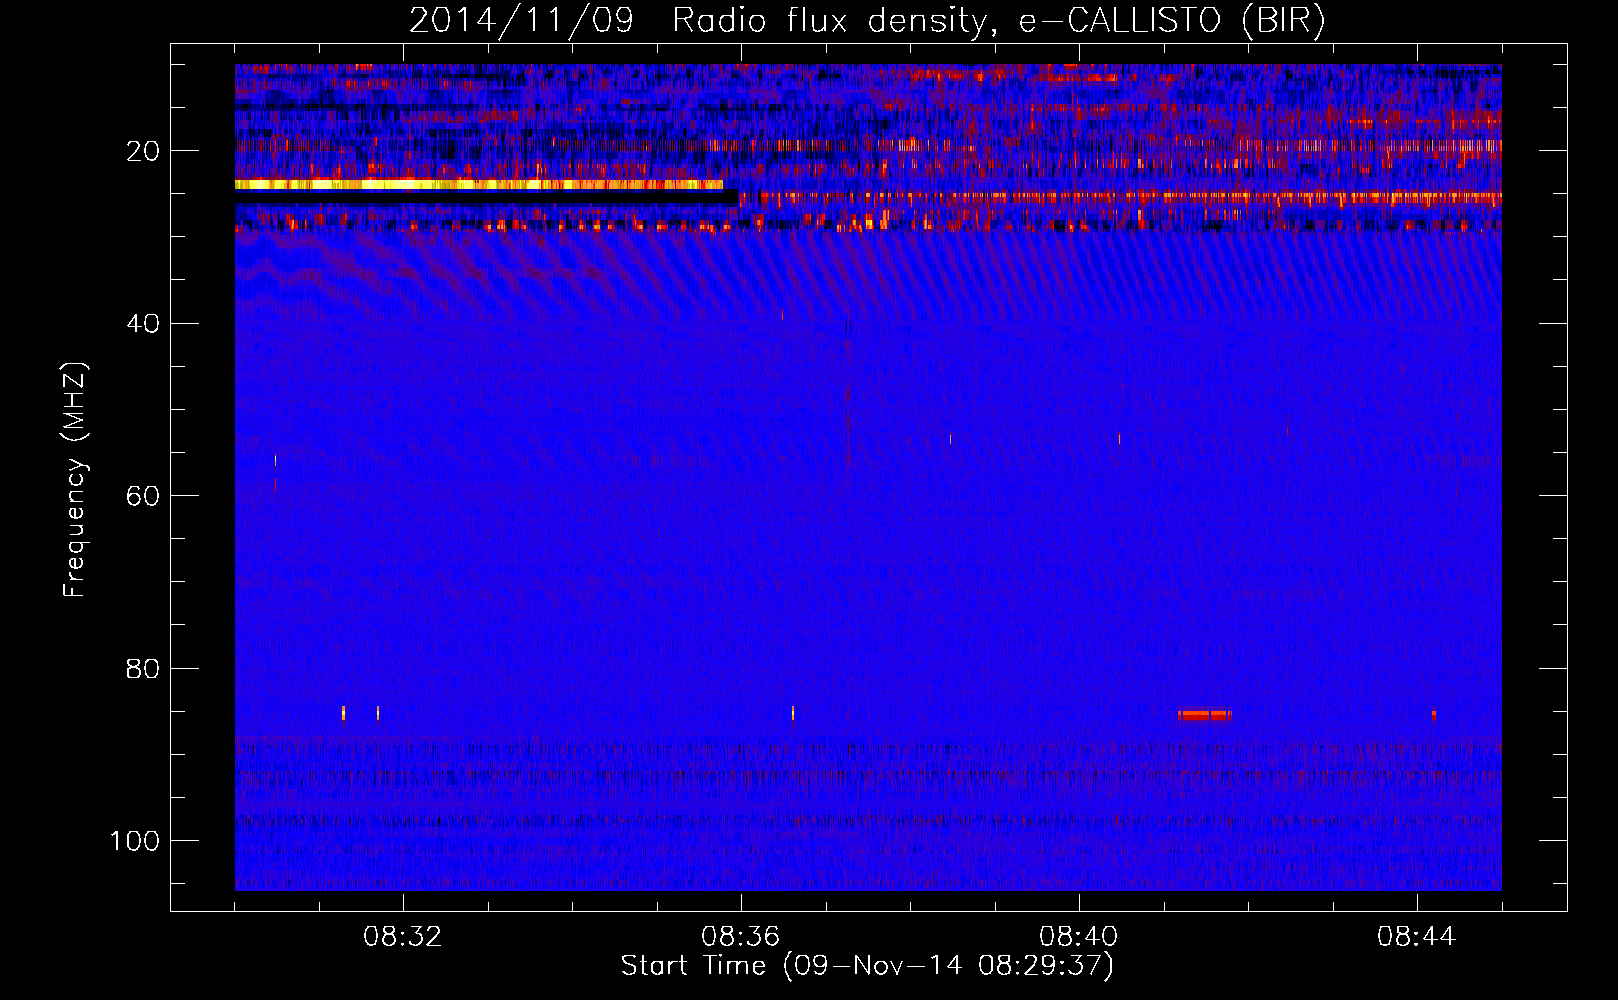Click the 08:32 time tick label

pyautogui.click(x=403, y=937)
